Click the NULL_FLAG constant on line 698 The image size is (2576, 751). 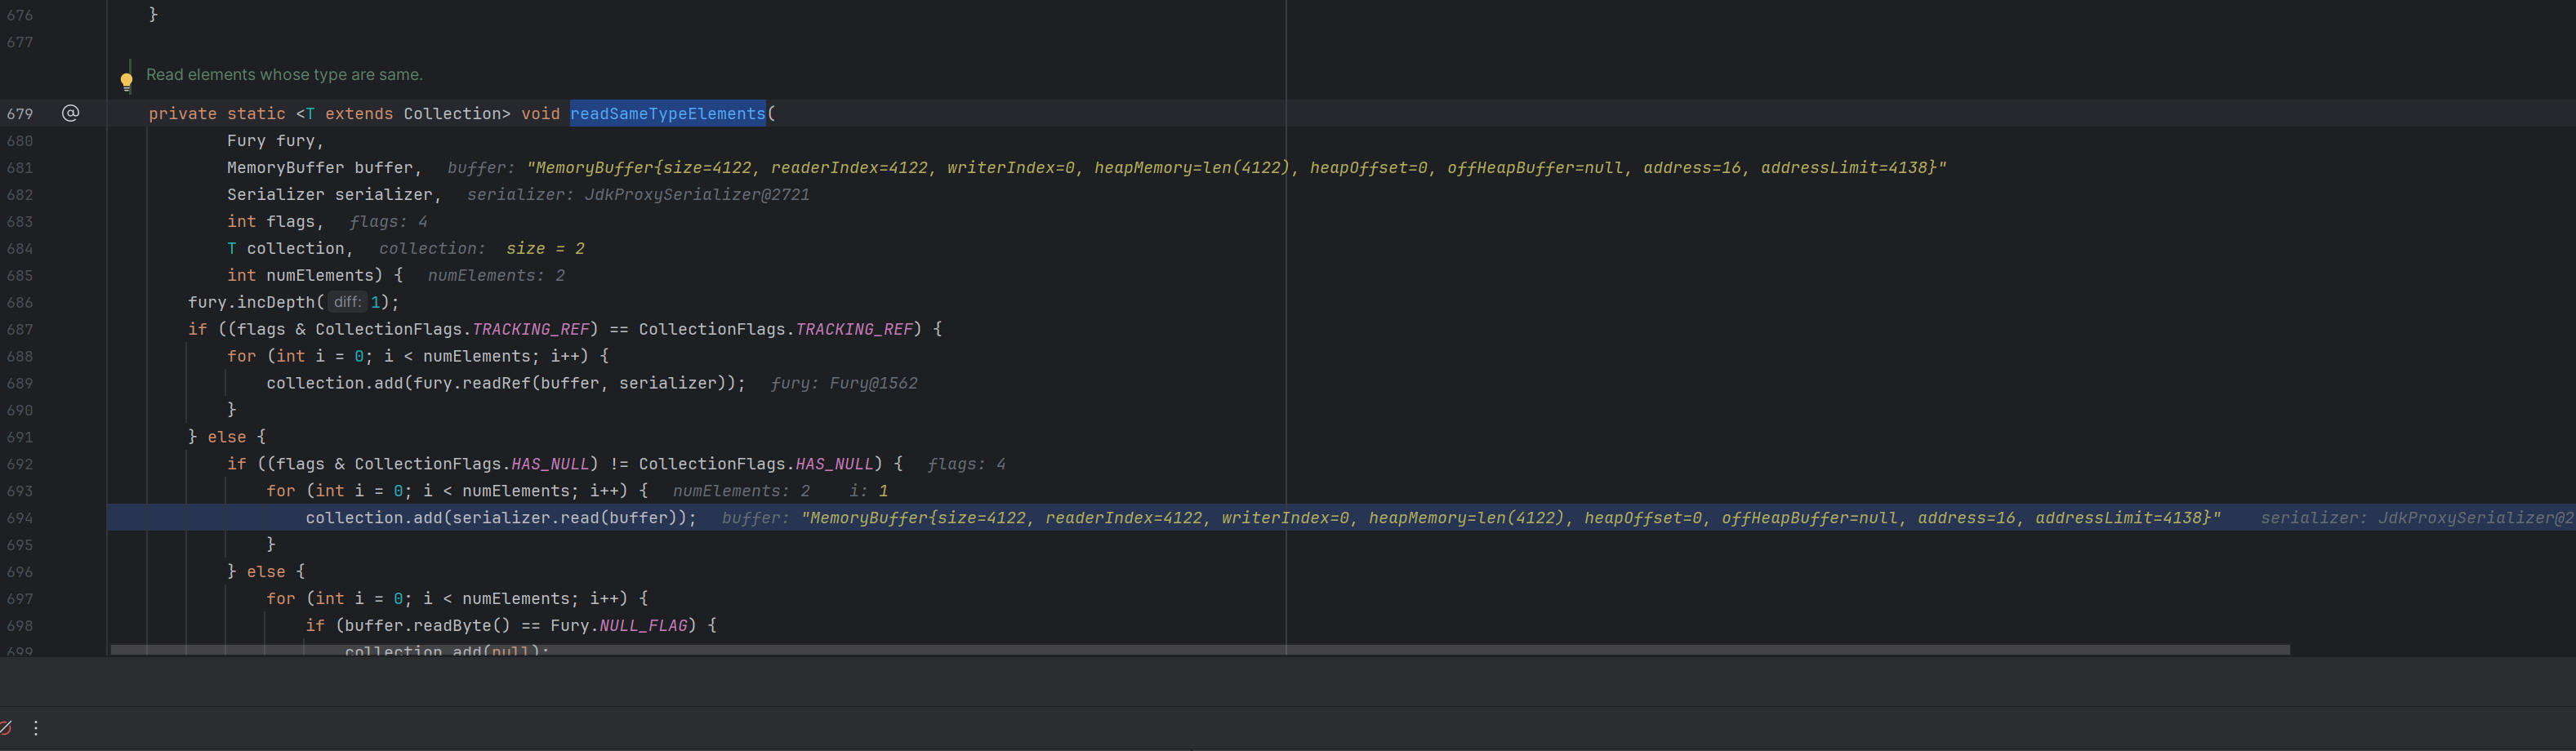(x=643, y=626)
